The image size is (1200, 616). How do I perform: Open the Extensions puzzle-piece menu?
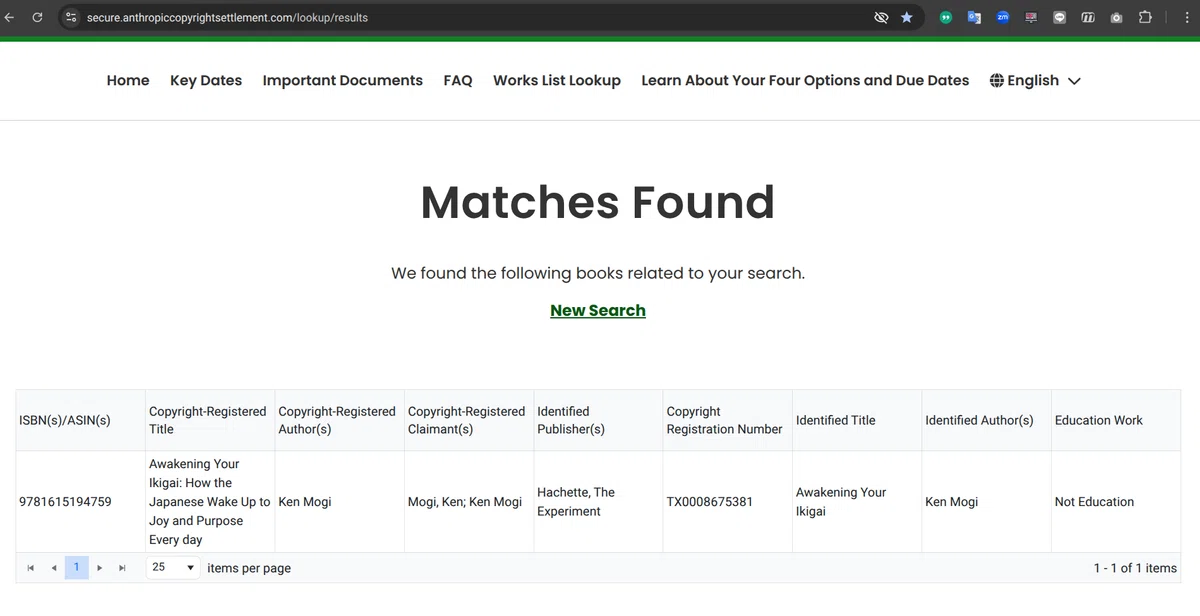pos(1146,17)
